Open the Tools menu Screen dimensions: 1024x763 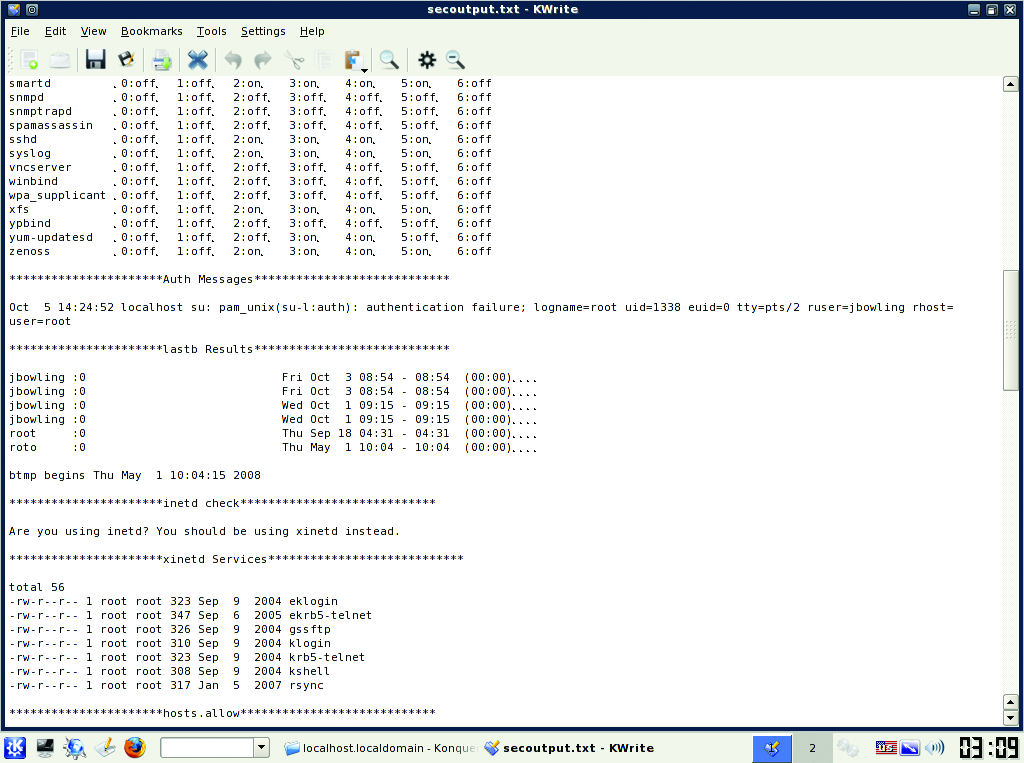click(x=211, y=31)
